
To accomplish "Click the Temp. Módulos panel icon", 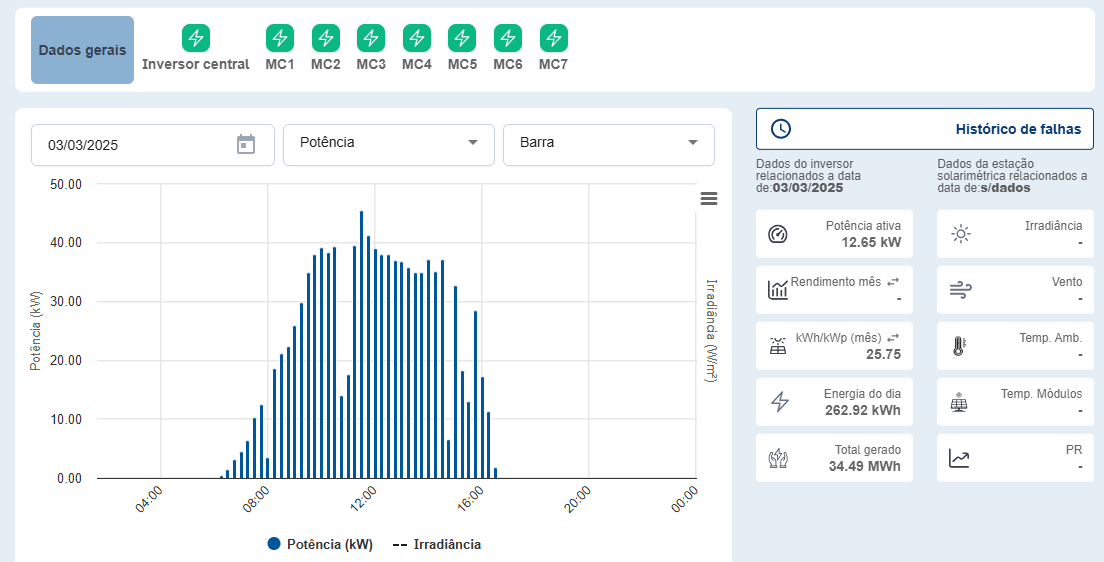I will pyautogui.click(x=959, y=401).
